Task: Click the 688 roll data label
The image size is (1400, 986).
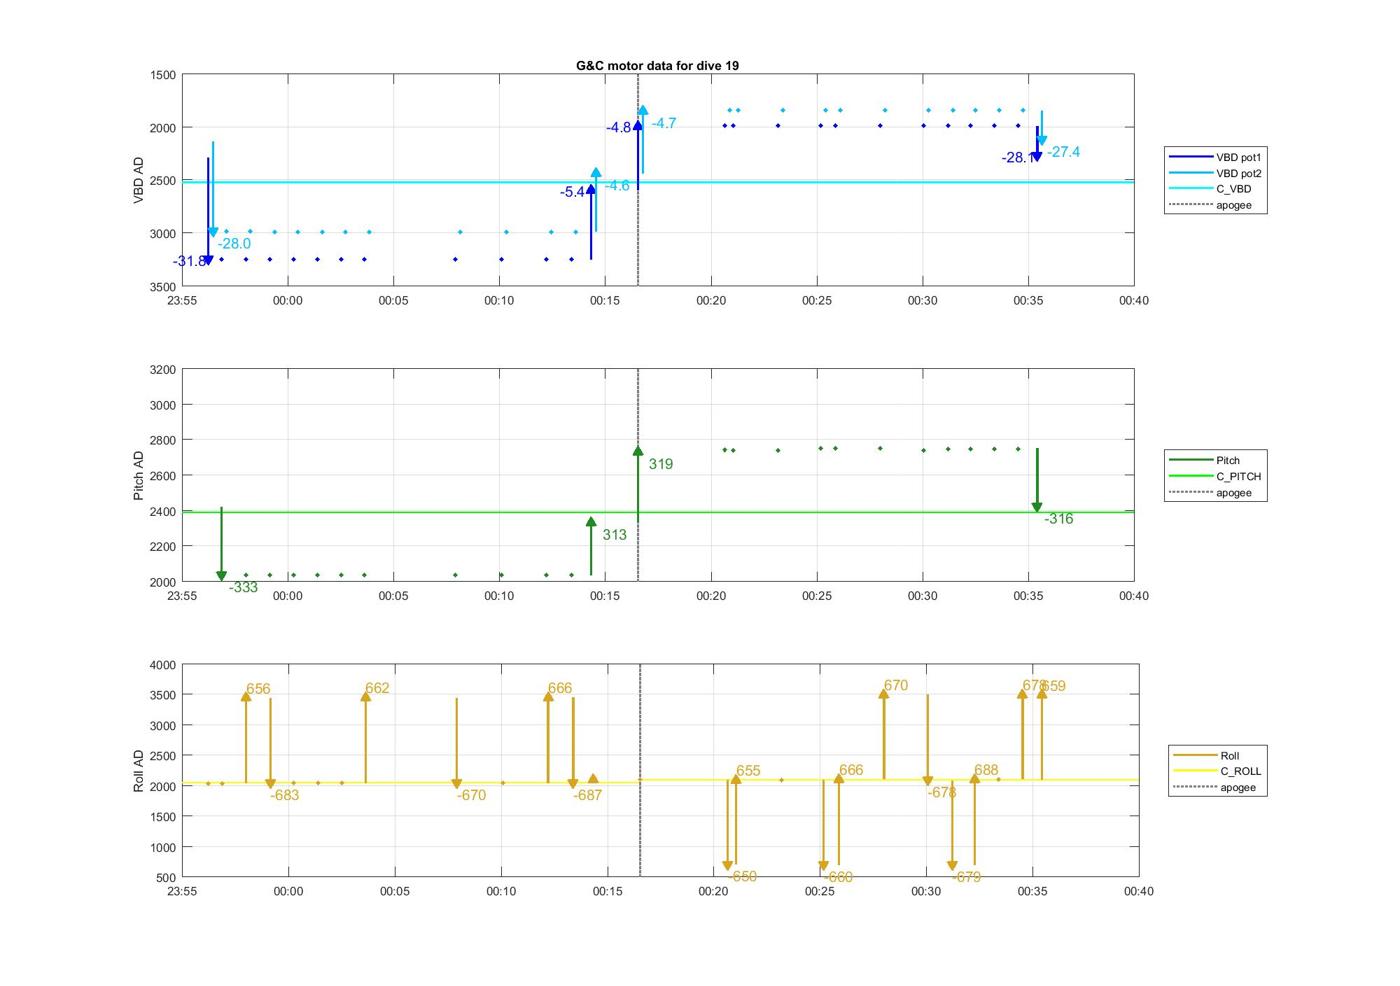Action: click(986, 770)
